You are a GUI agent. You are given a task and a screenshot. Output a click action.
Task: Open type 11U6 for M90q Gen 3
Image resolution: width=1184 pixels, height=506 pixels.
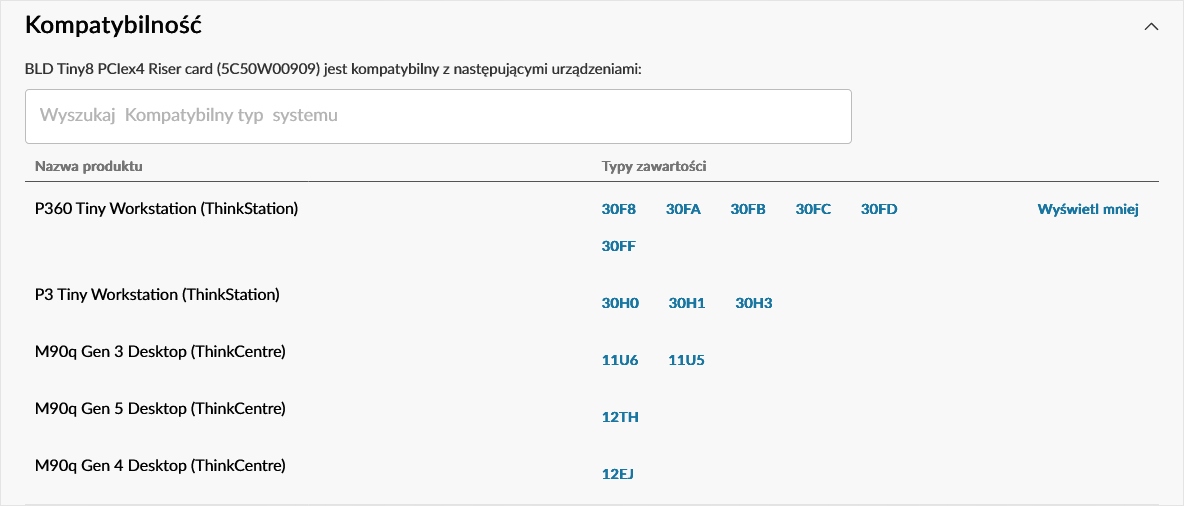tap(620, 360)
